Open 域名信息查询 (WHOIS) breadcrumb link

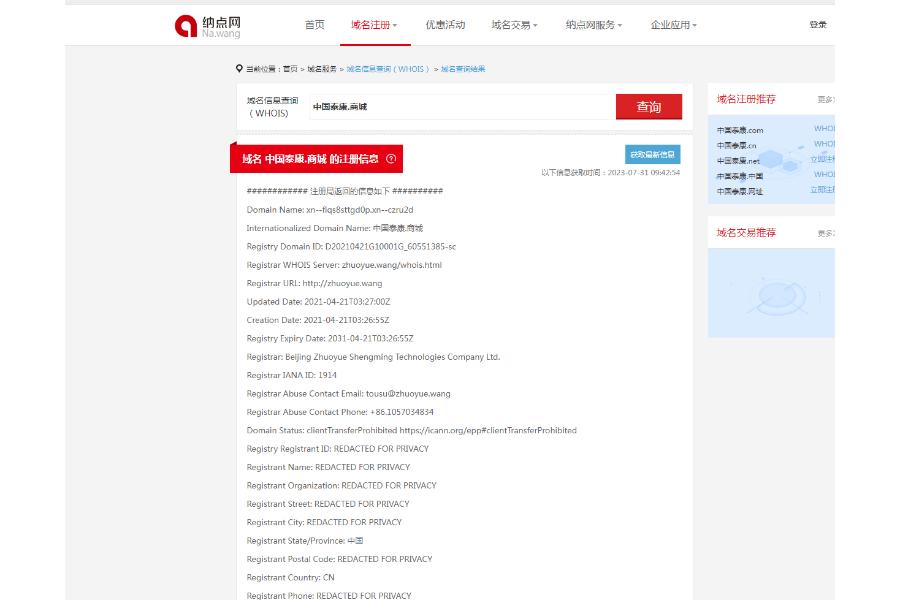[388, 69]
